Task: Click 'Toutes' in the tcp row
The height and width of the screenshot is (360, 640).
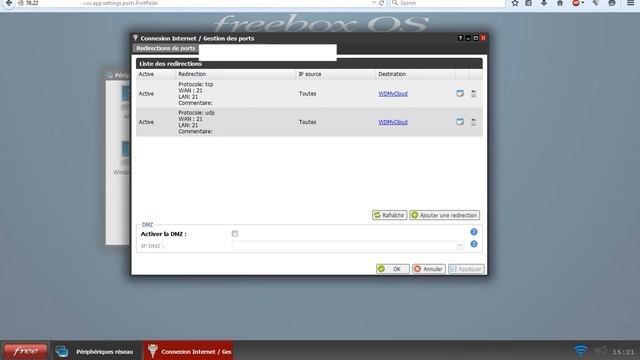Action: (307, 93)
